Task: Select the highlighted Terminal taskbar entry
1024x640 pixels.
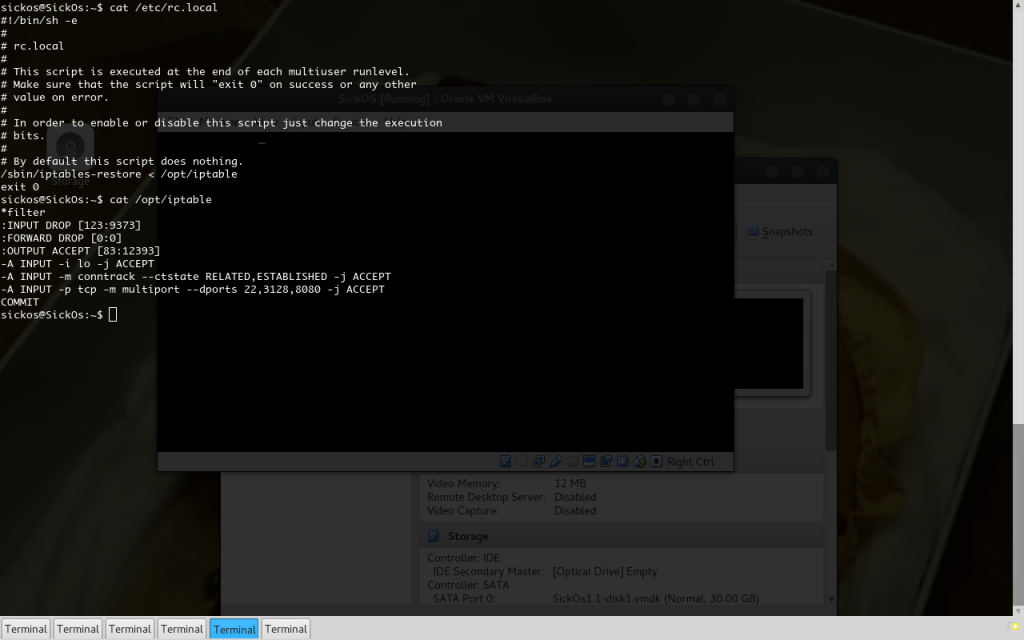Action: pos(234,628)
